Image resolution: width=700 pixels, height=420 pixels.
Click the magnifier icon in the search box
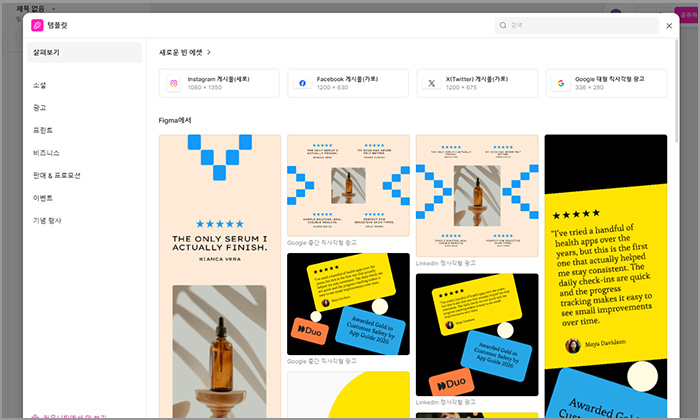(503, 25)
